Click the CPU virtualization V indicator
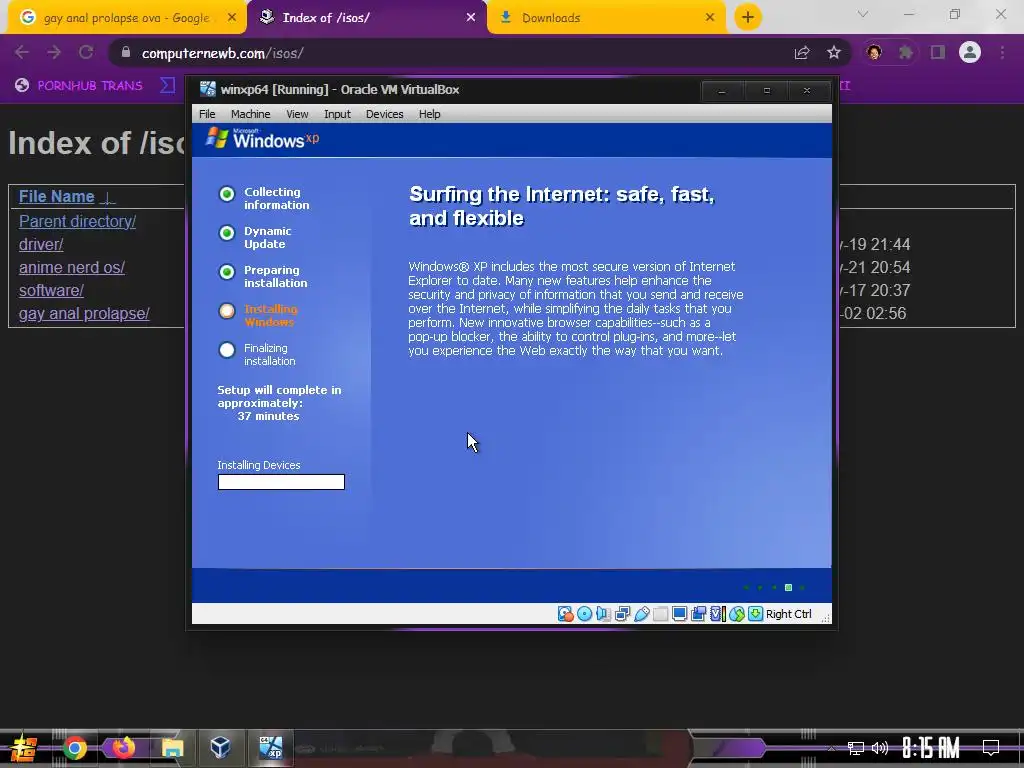 pyautogui.click(x=718, y=614)
